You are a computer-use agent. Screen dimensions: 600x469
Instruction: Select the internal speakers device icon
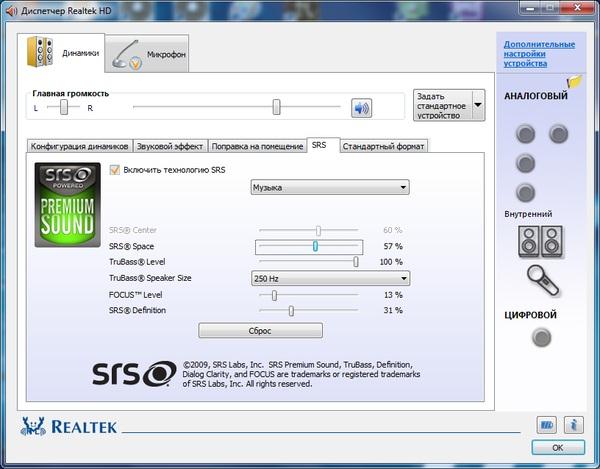pos(540,241)
